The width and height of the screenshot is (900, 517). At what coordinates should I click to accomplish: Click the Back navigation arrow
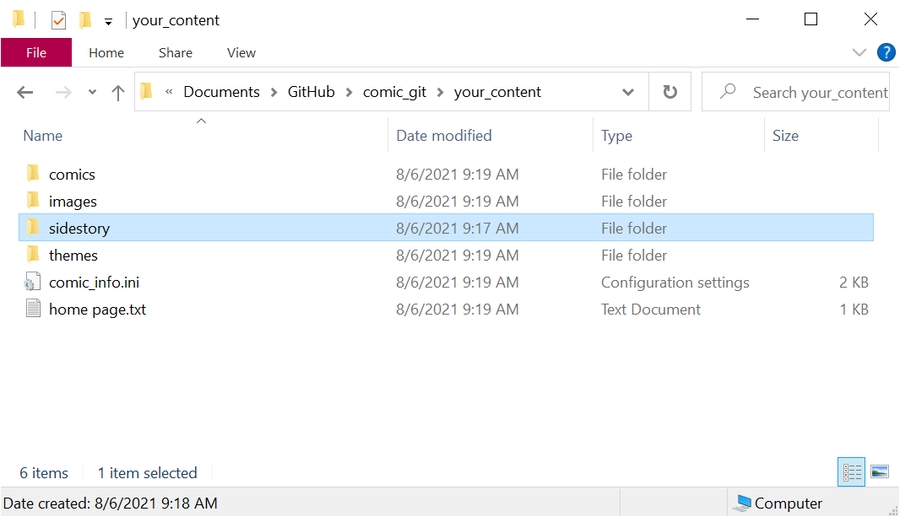[x=25, y=92]
